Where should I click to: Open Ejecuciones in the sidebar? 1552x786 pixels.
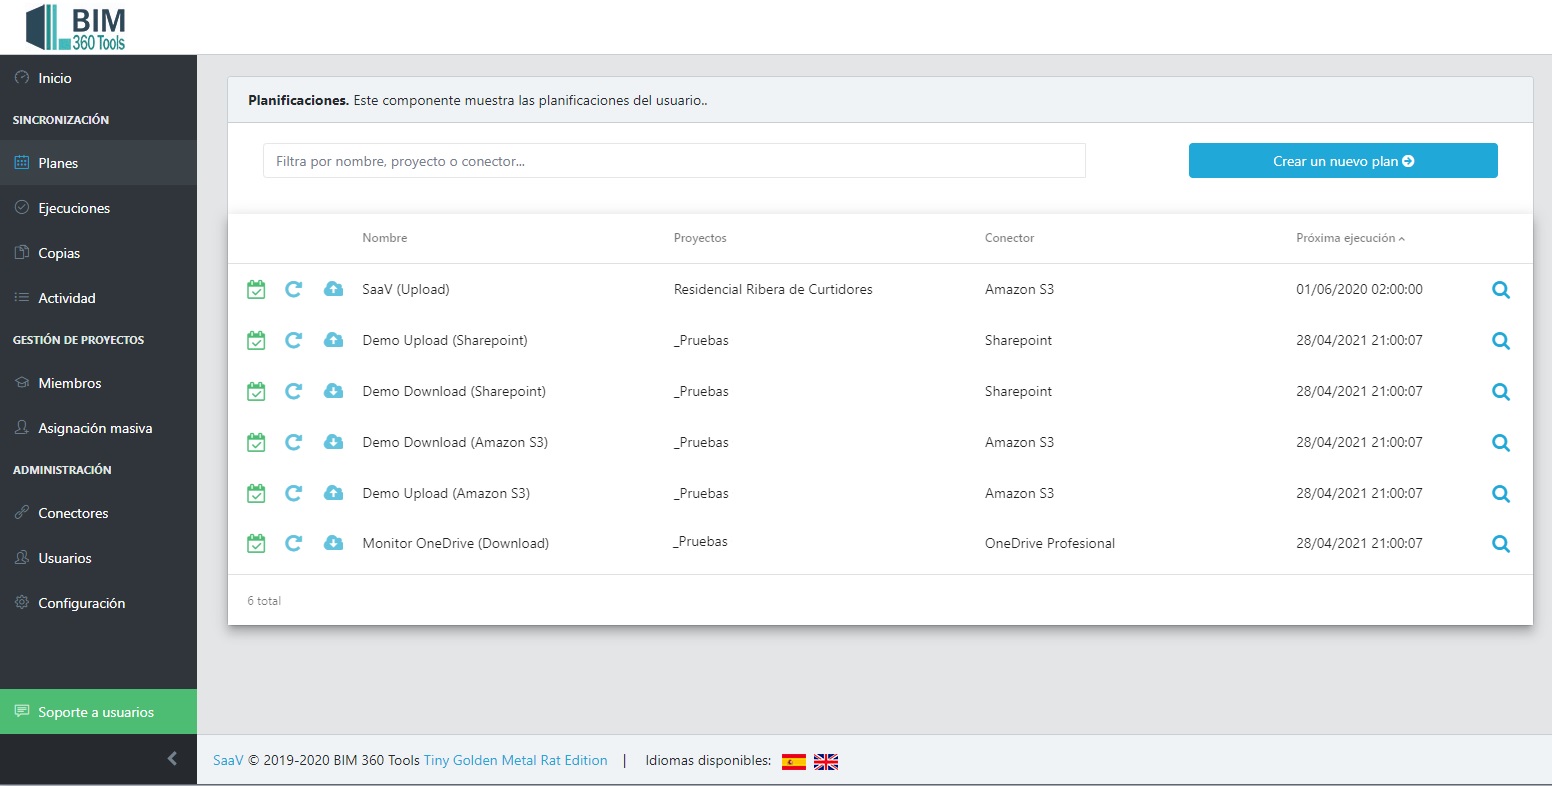coord(74,208)
